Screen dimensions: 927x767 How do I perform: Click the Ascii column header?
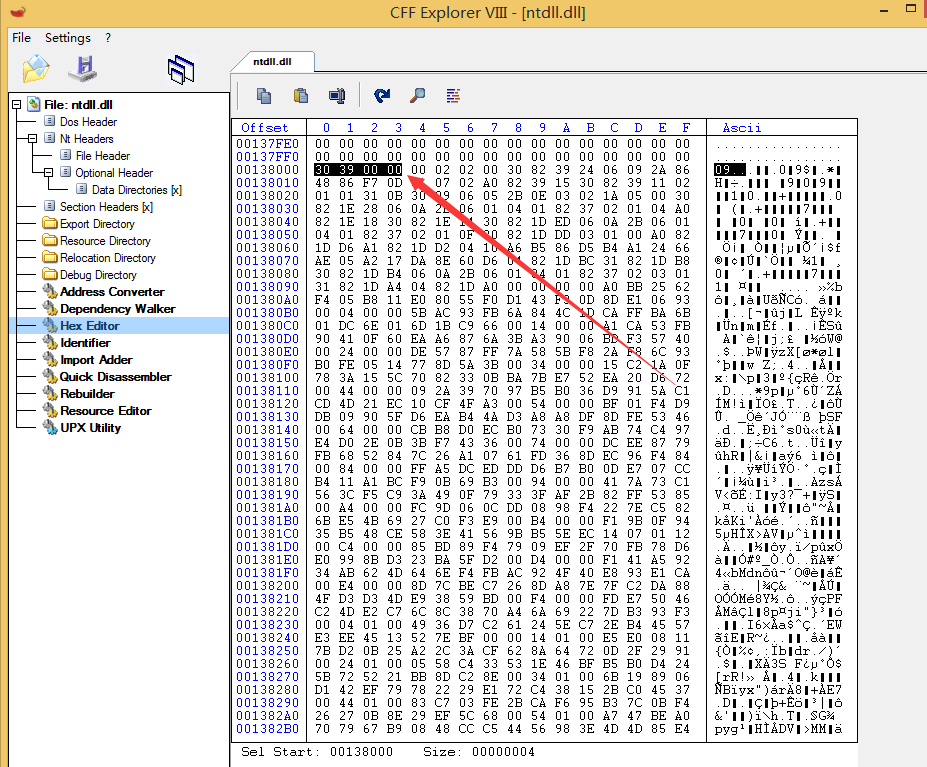pos(742,128)
